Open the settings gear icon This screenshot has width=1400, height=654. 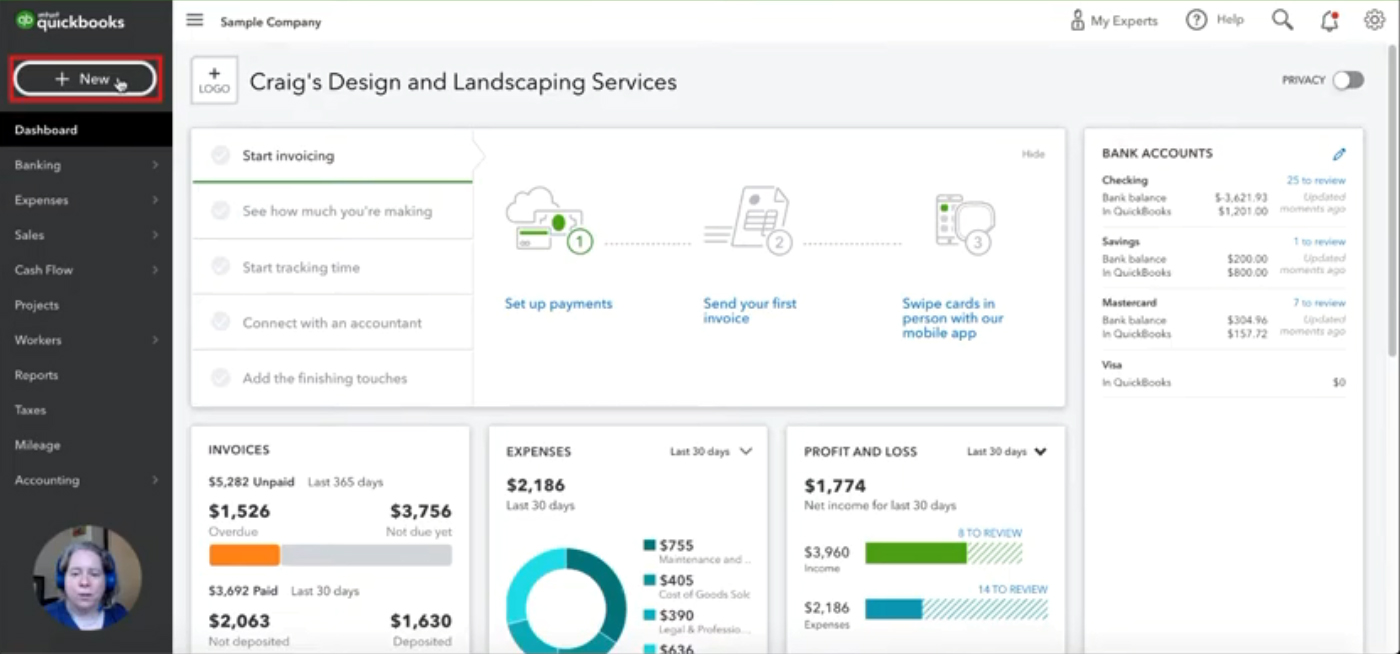click(1374, 20)
